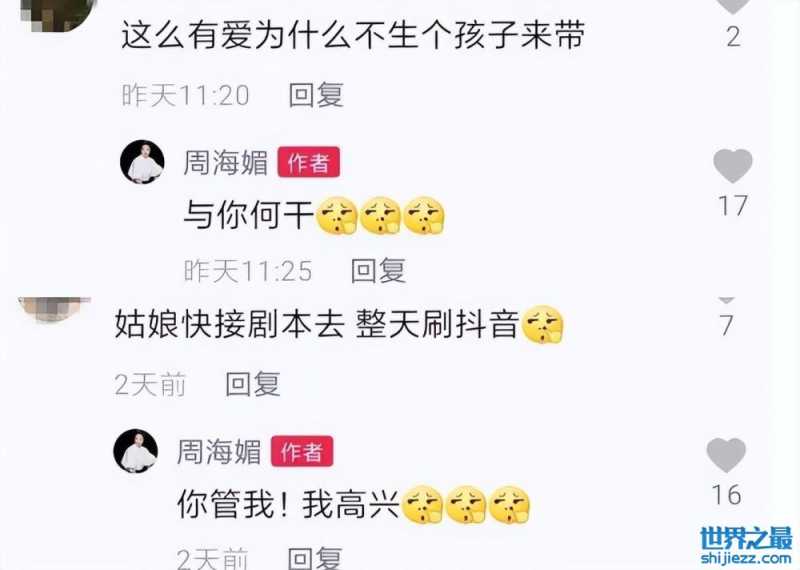The width and height of the screenshot is (800, 570).
Task: Tap the 作者 badge in the 与你何干 reply
Action: pos(309,162)
